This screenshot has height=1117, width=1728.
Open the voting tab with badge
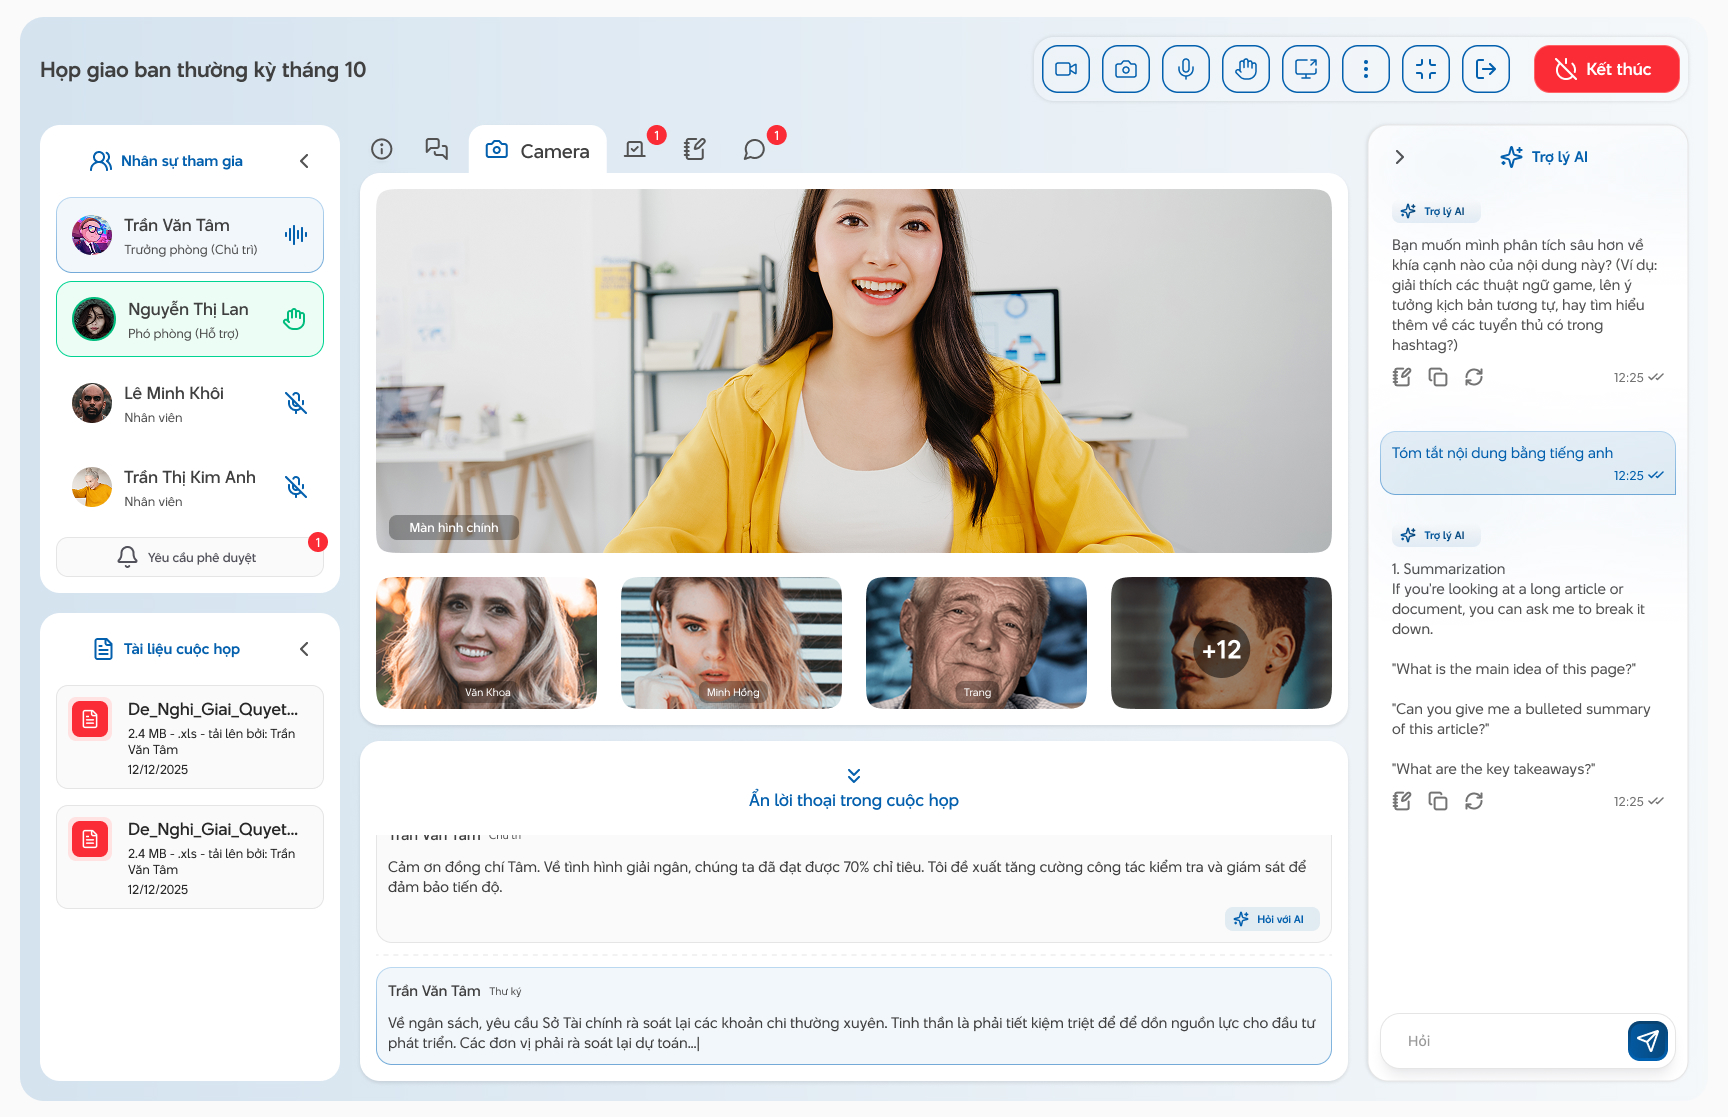pyautogui.click(x=636, y=149)
